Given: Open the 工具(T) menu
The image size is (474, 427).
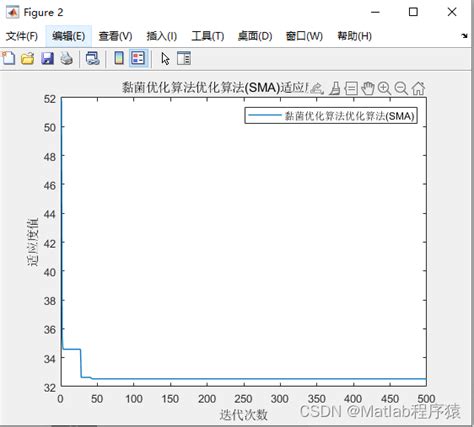Looking at the screenshot, I should [x=208, y=36].
